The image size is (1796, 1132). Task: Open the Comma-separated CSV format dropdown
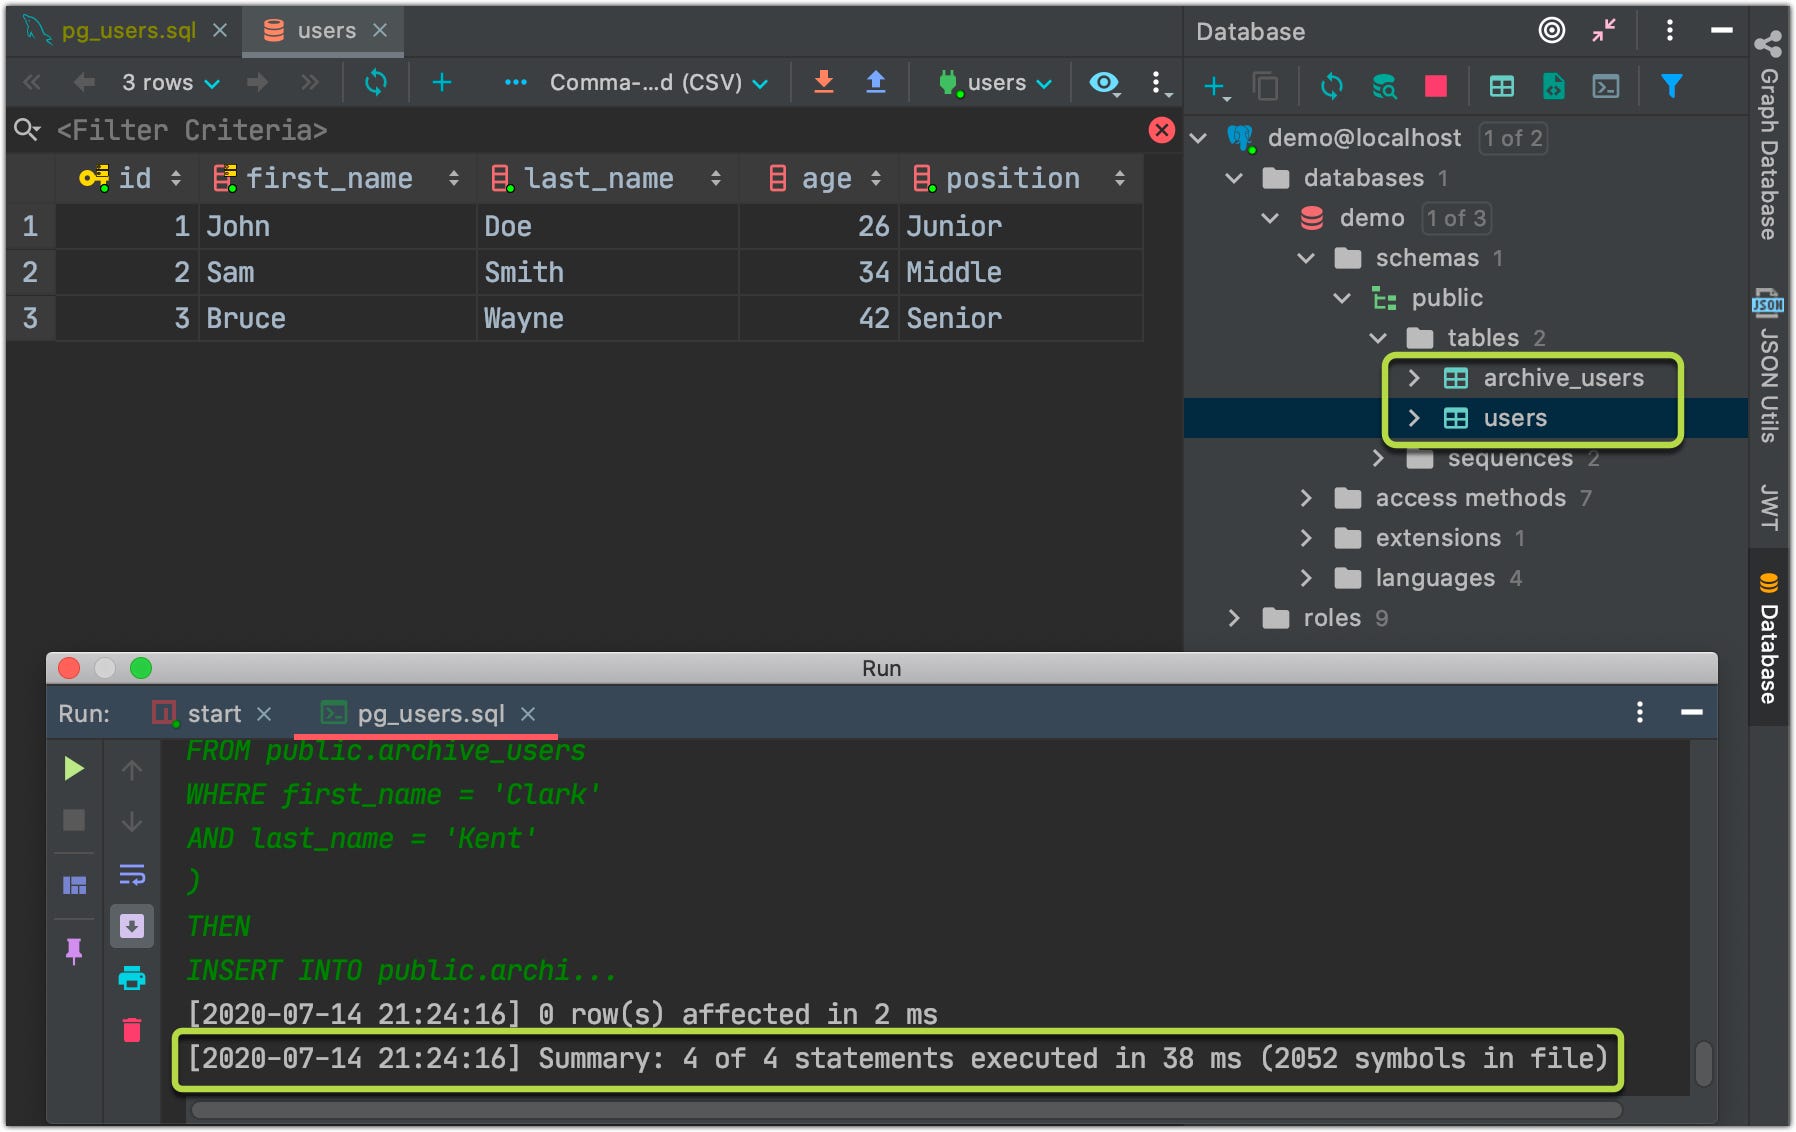[658, 82]
